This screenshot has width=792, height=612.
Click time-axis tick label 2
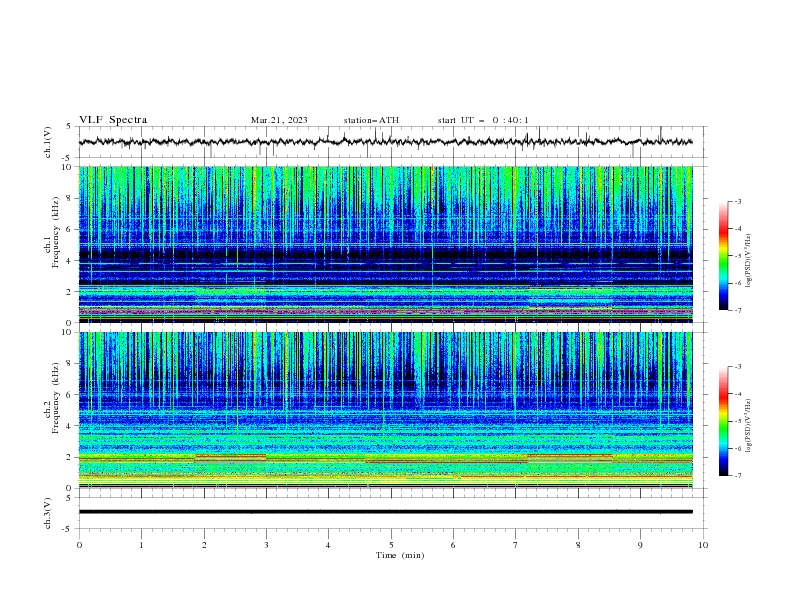204,545
